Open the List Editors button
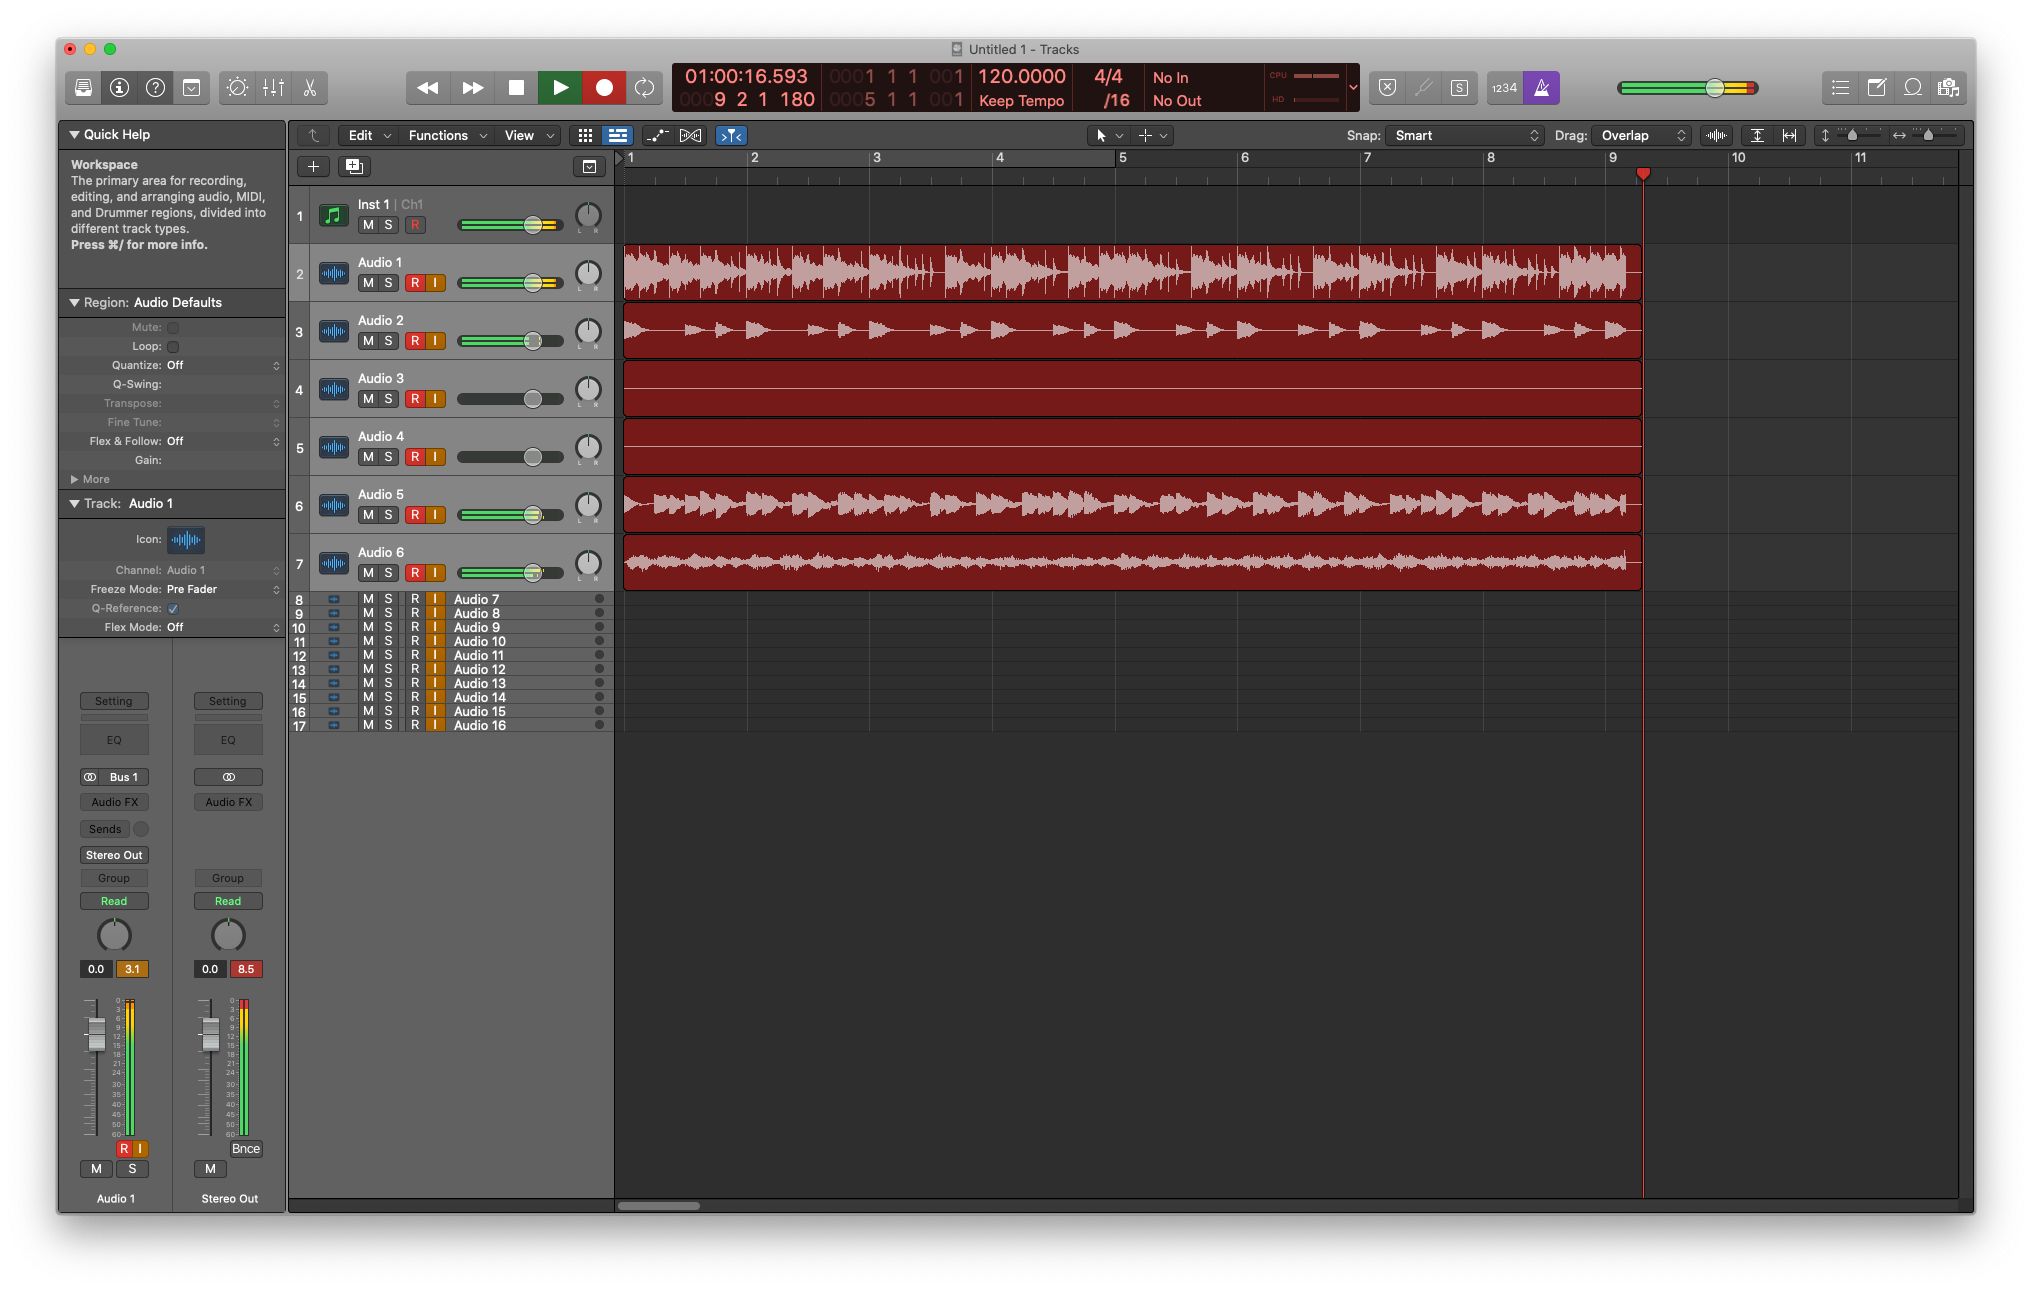 point(1840,88)
